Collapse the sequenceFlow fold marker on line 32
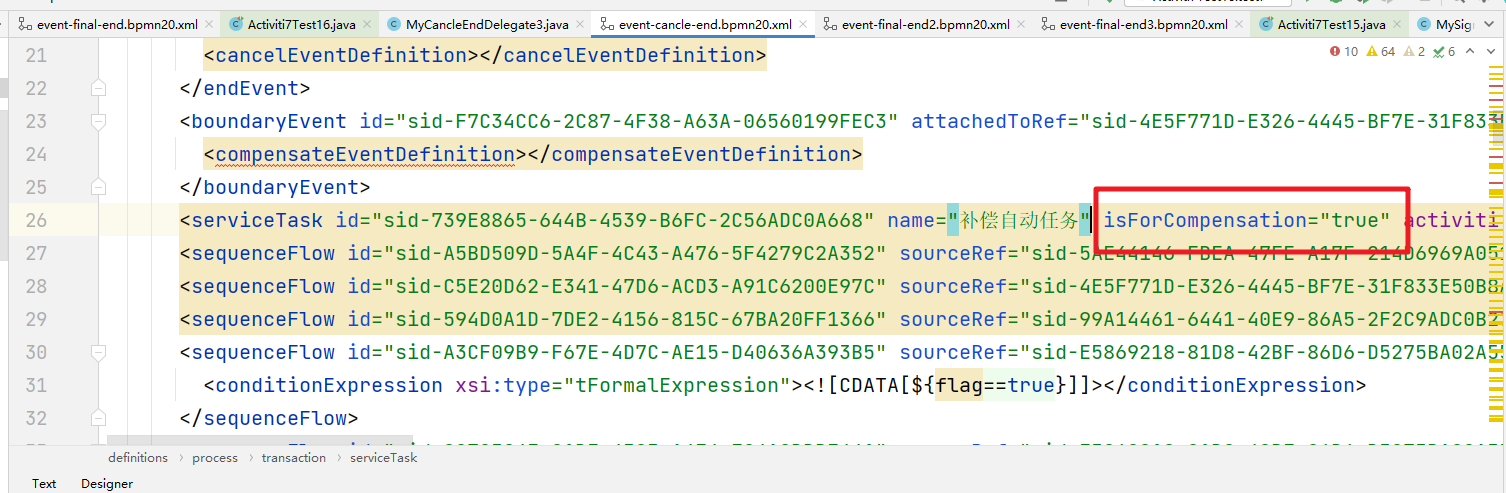The image size is (1506, 493). (98, 418)
